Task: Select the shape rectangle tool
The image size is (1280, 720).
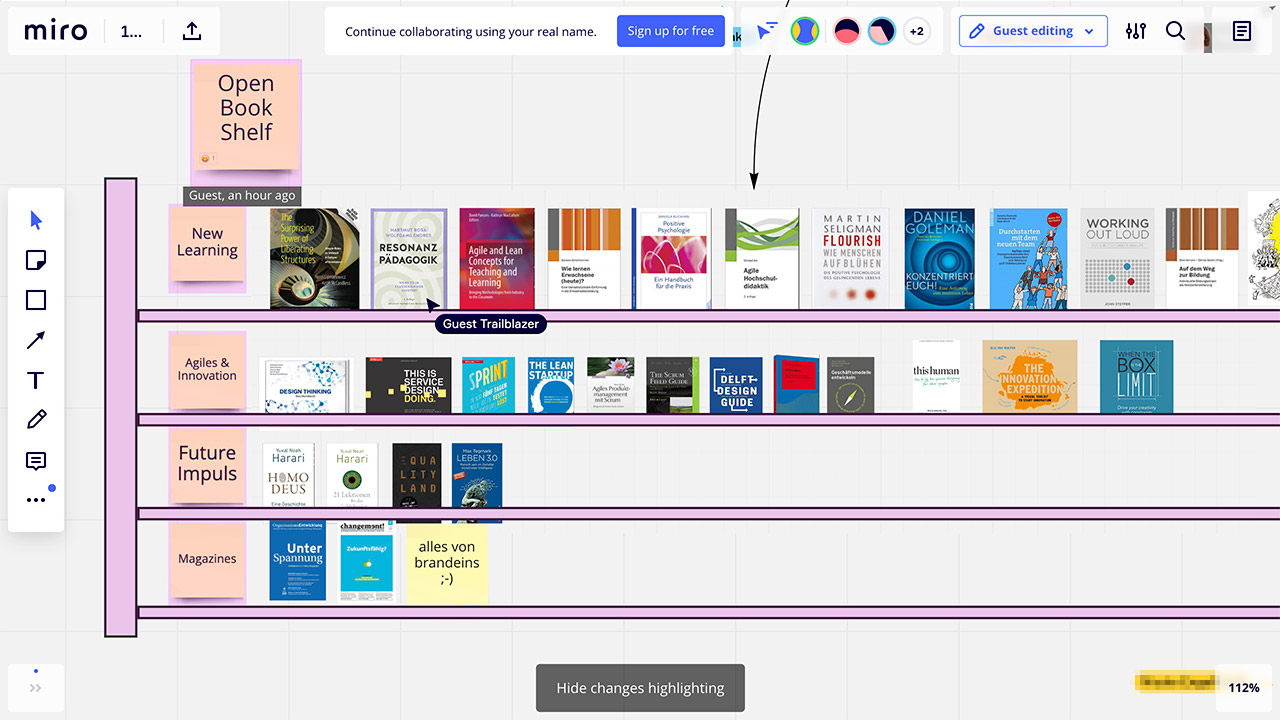Action: click(x=36, y=300)
